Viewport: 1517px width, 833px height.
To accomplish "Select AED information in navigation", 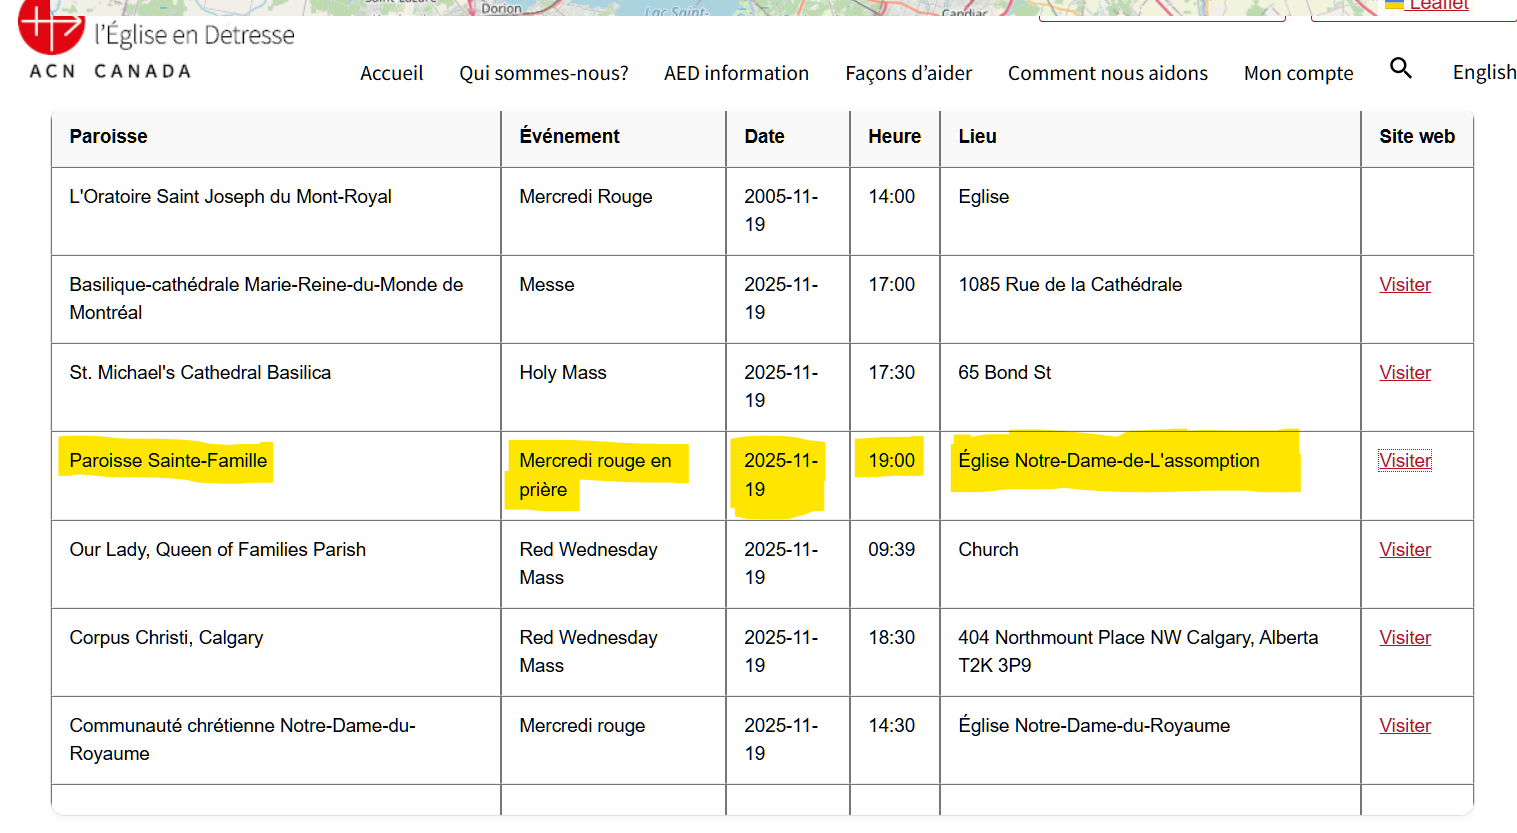I will pos(736,73).
